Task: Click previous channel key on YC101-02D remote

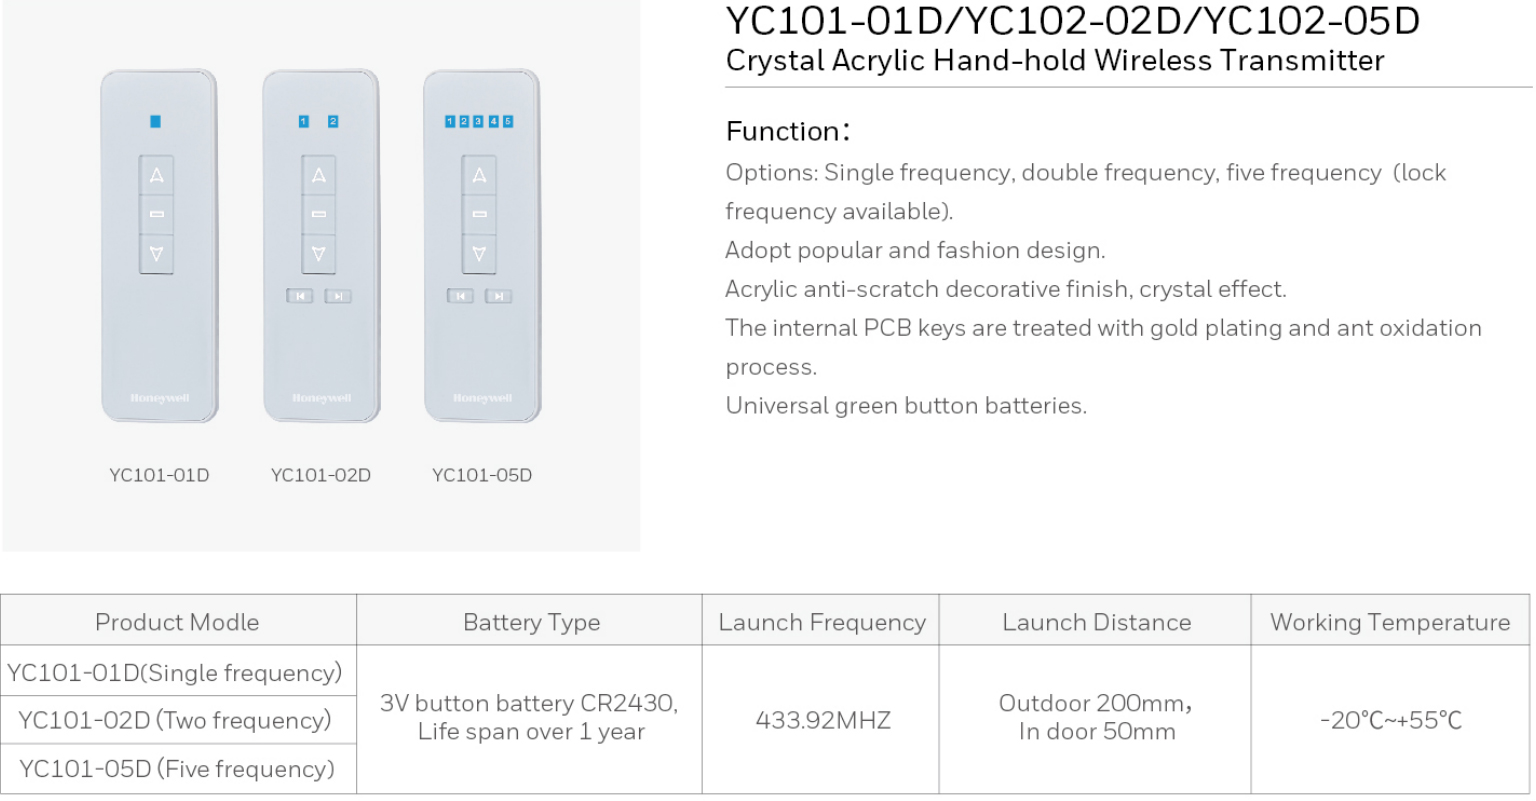Action: [299, 296]
